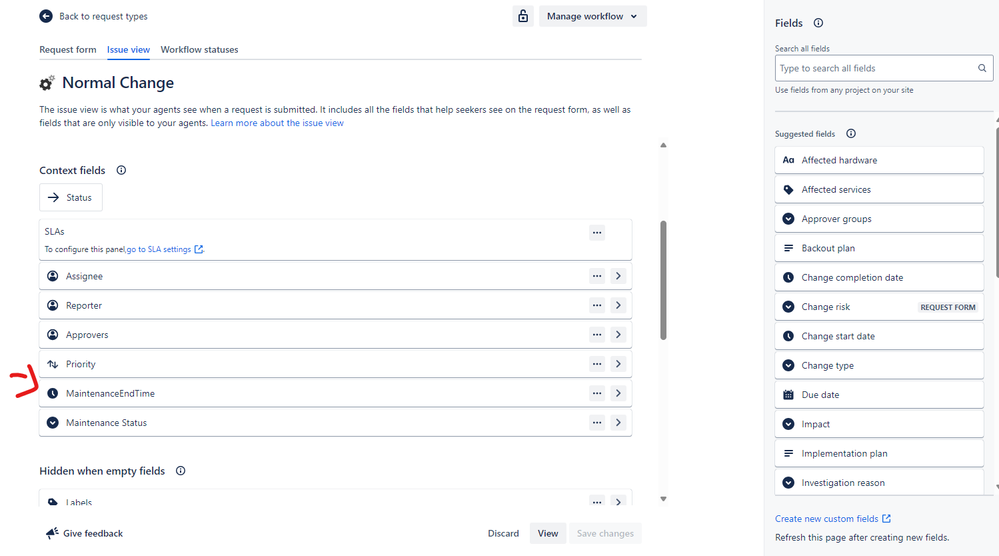This screenshot has width=999, height=556.
Task: Click the Suggested fields info icon
Action: point(851,134)
